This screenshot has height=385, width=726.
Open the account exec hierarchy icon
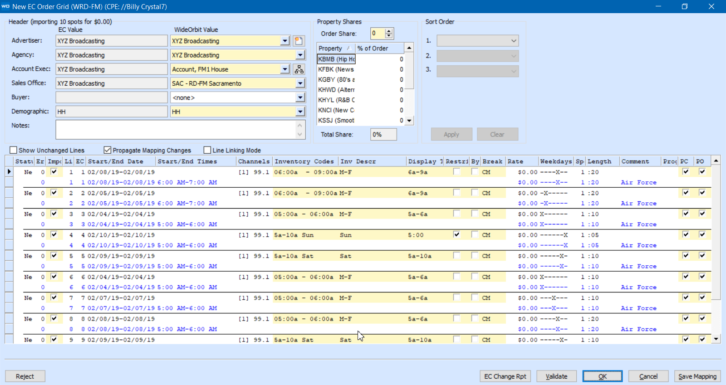[299, 69]
